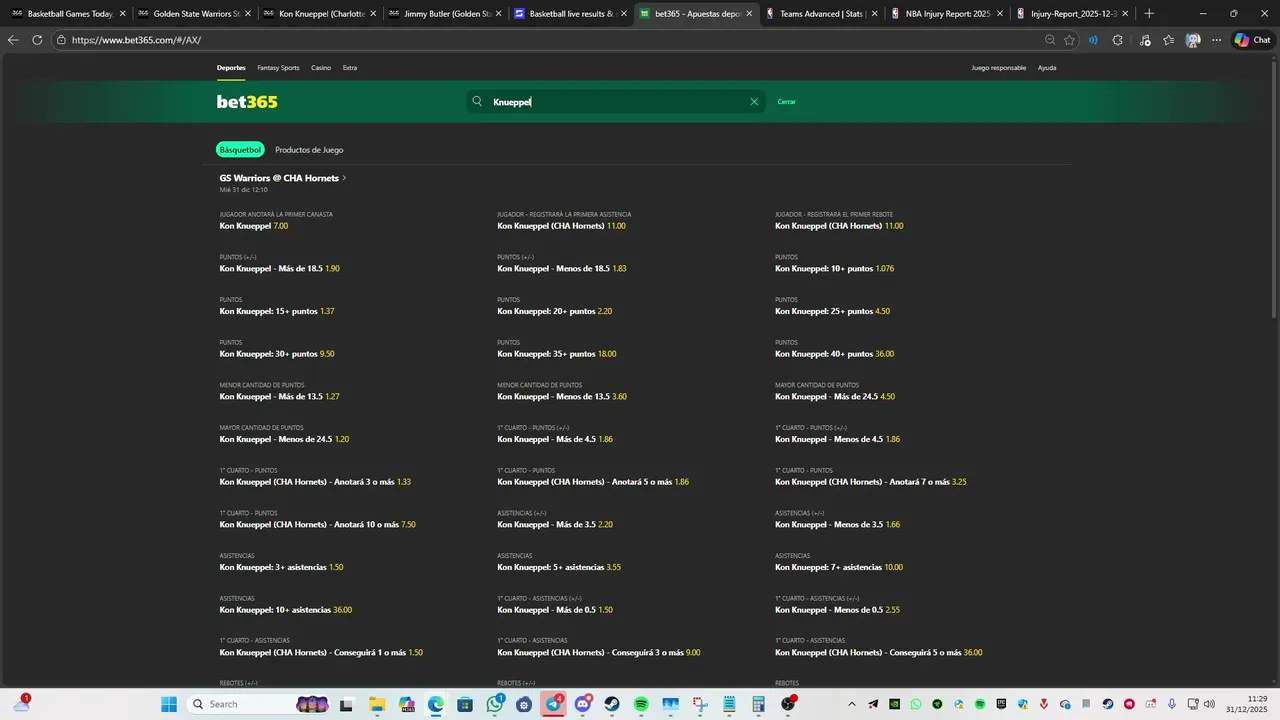The height and width of the screenshot is (720, 1280).
Task: Select Anotará 7 o más at 3.25
Action: (x=871, y=482)
